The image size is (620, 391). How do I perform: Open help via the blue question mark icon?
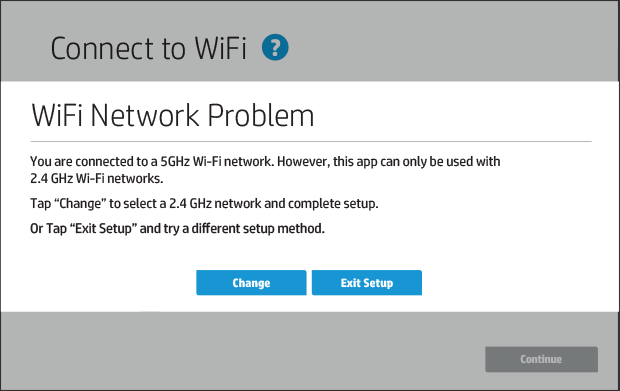pos(275,47)
